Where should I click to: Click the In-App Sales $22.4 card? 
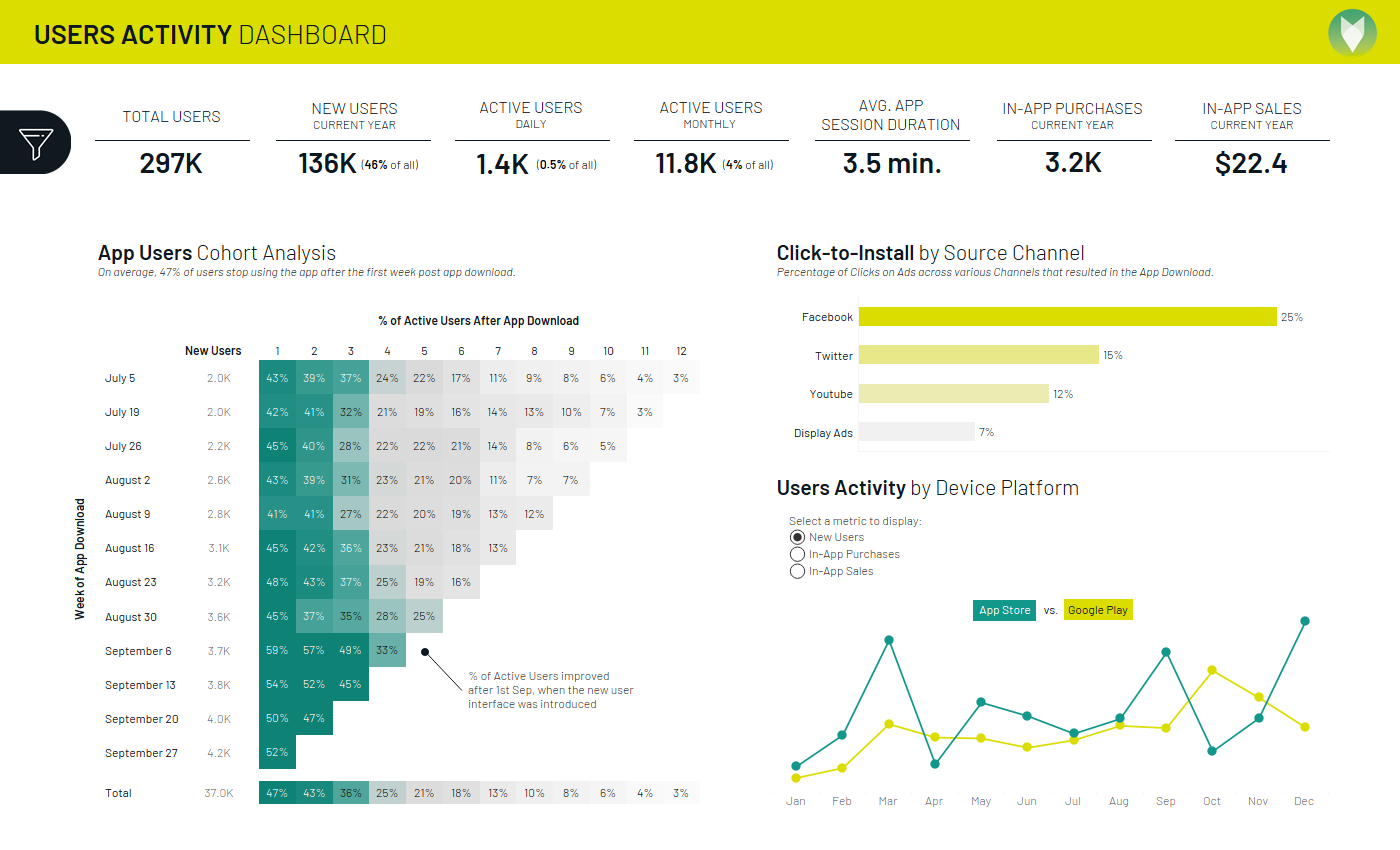click(1251, 142)
